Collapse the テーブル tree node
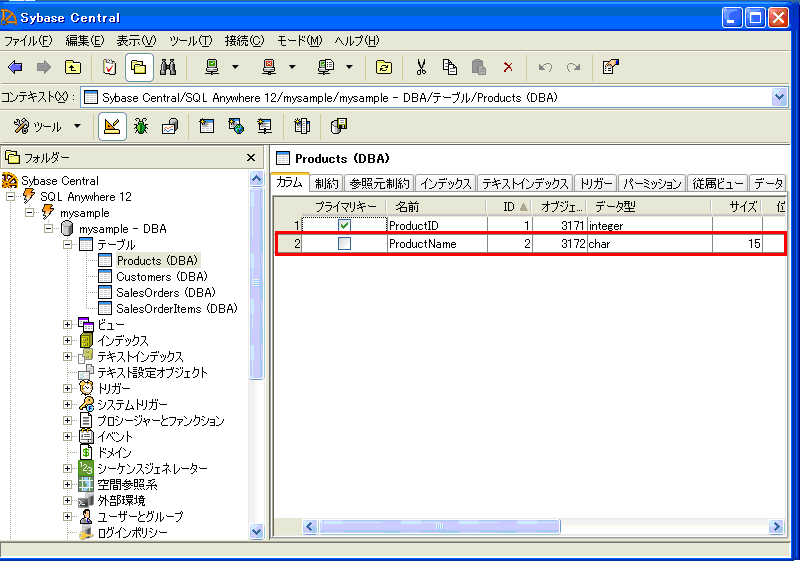The width and height of the screenshot is (800, 561). pyautogui.click(x=68, y=245)
